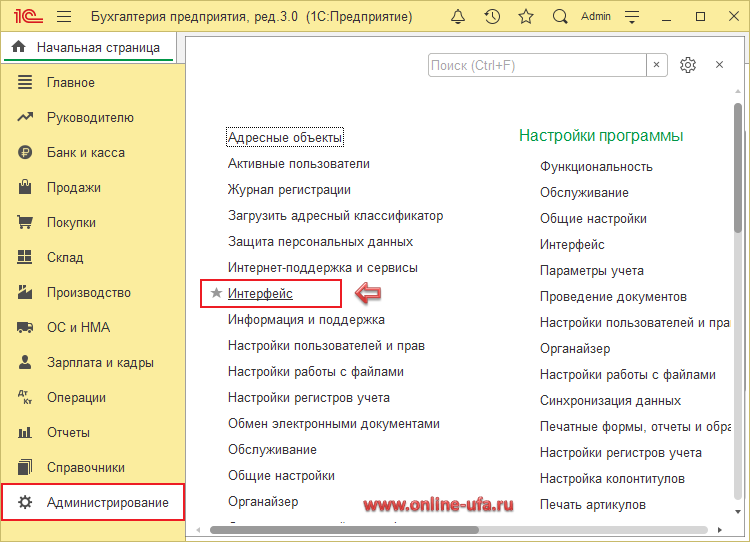Click the magnifier search icon in title bar
The height and width of the screenshot is (542, 750).
click(560, 17)
